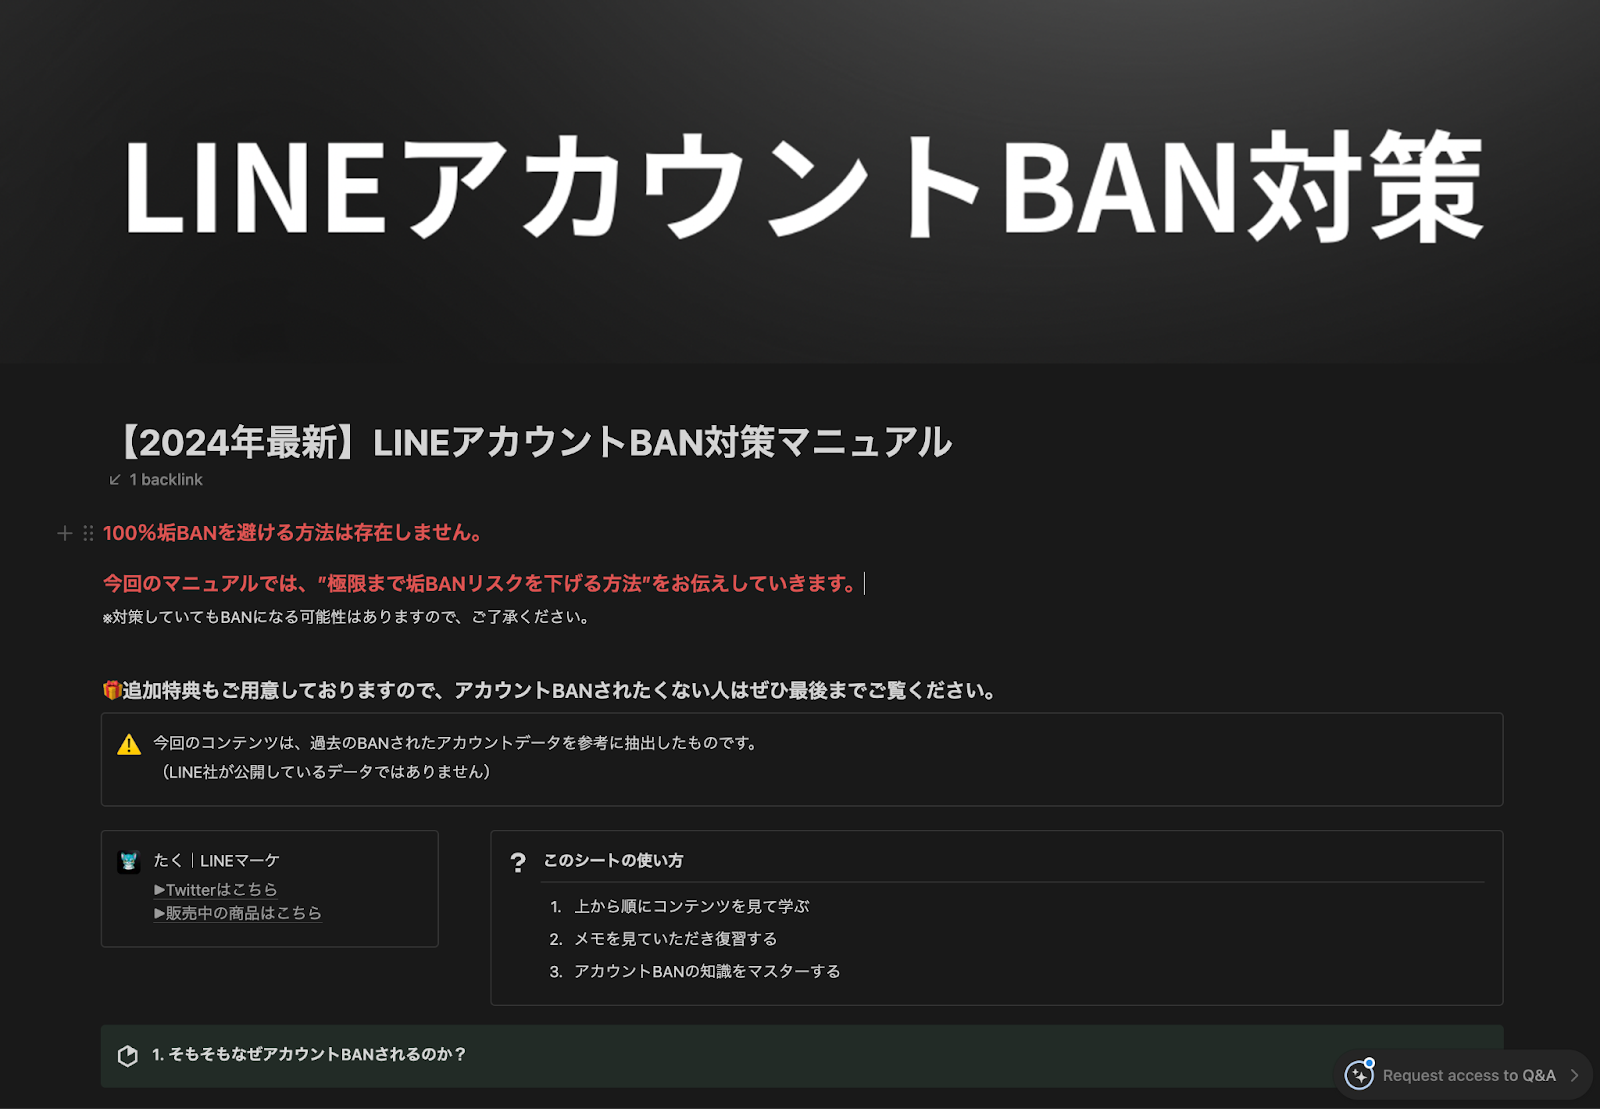Image resolution: width=1600 pixels, height=1109 pixels.
Task: Click the bold line about 追加特典
Action: coord(550,690)
